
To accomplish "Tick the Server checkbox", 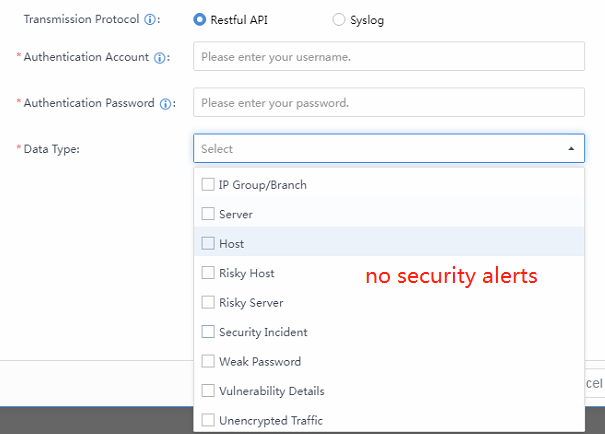I will pos(208,214).
